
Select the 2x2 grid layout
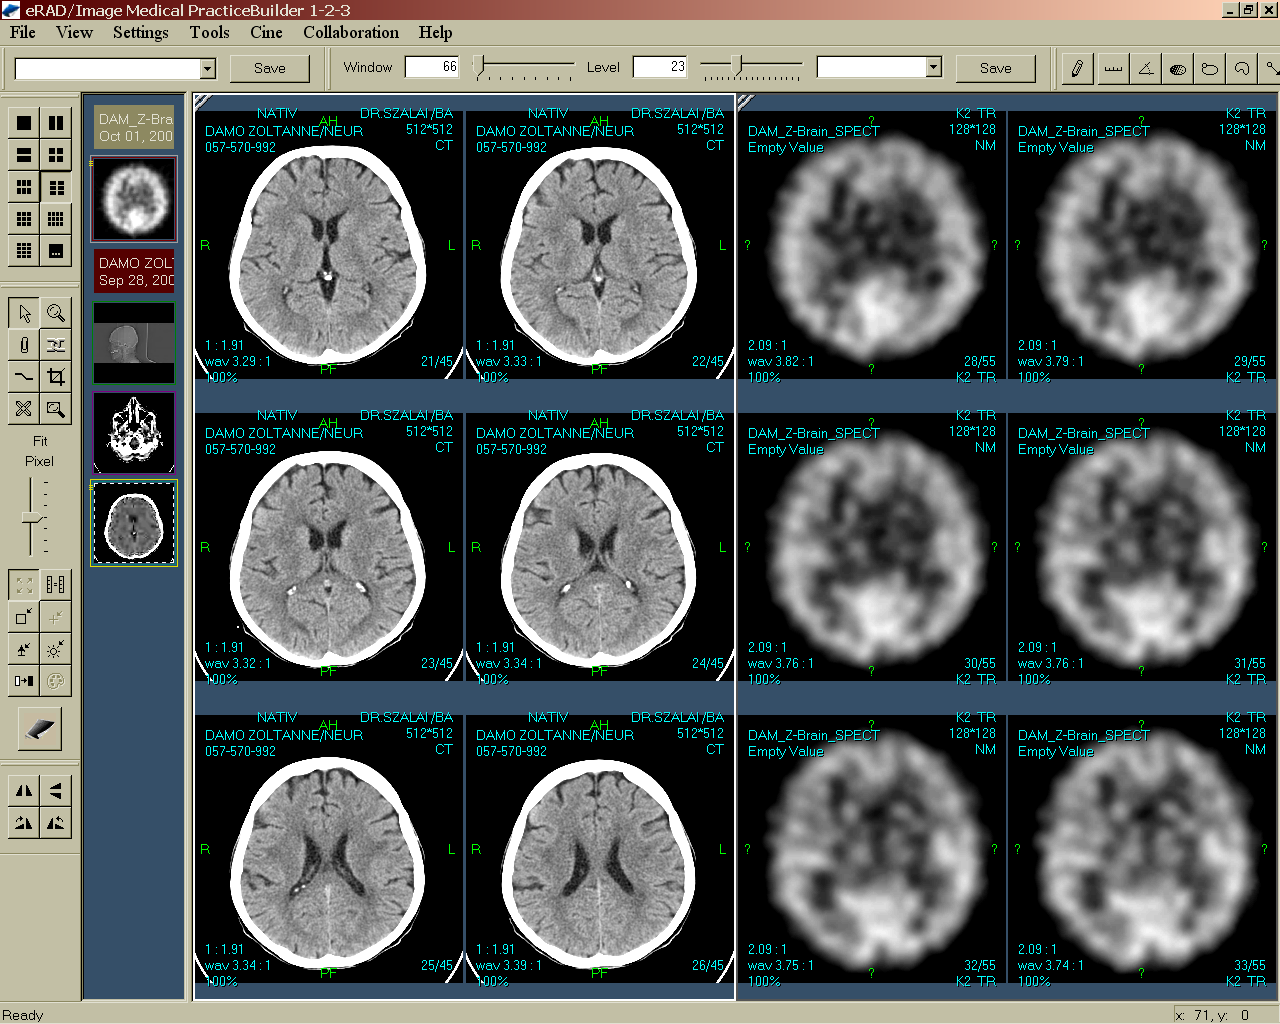[x=56, y=155]
